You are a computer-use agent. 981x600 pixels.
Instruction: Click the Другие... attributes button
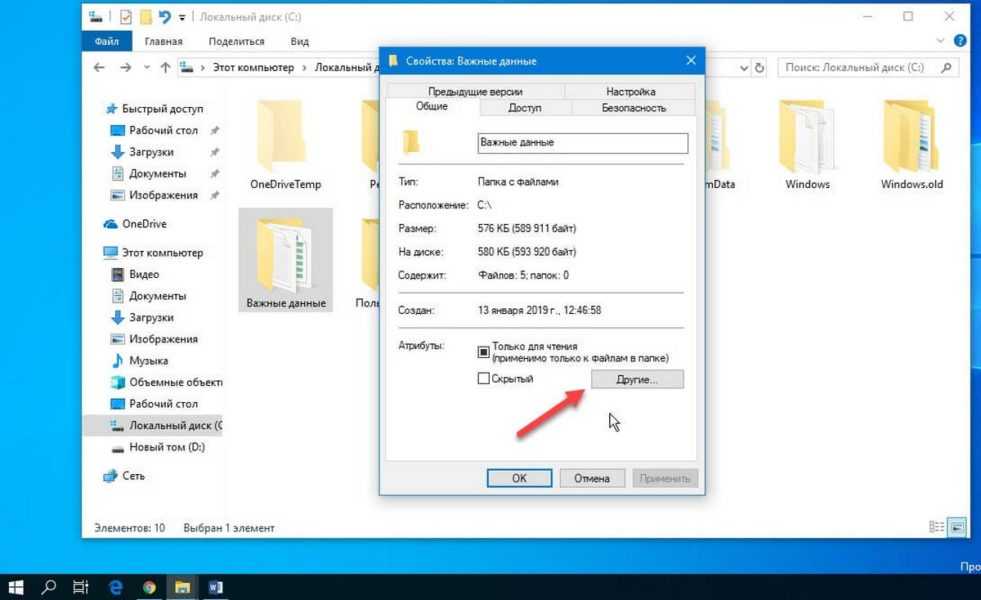(x=637, y=380)
